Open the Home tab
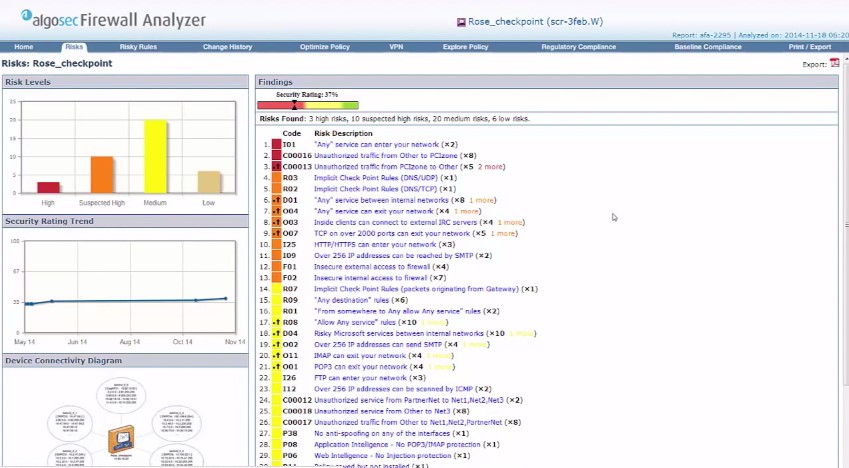The image size is (849, 468). point(24,47)
